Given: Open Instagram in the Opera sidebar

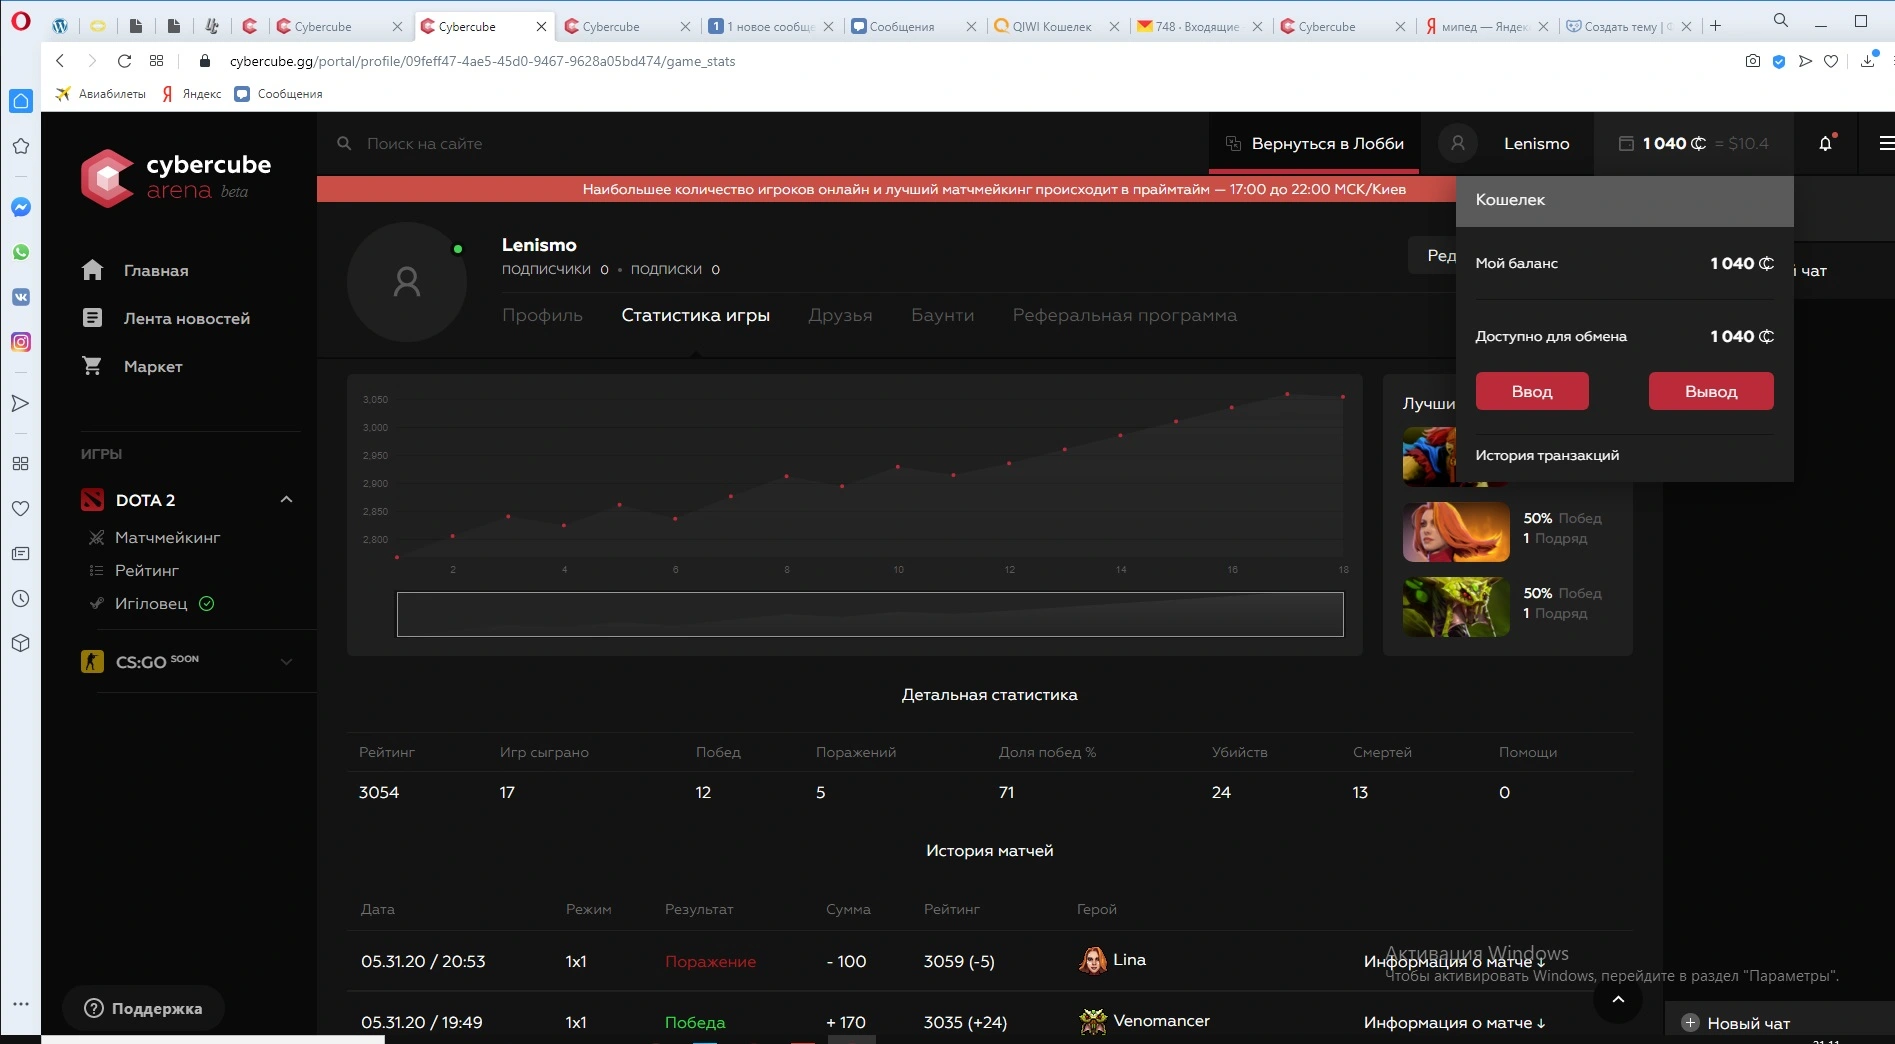Looking at the screenshot, I should tap(20, 342).
